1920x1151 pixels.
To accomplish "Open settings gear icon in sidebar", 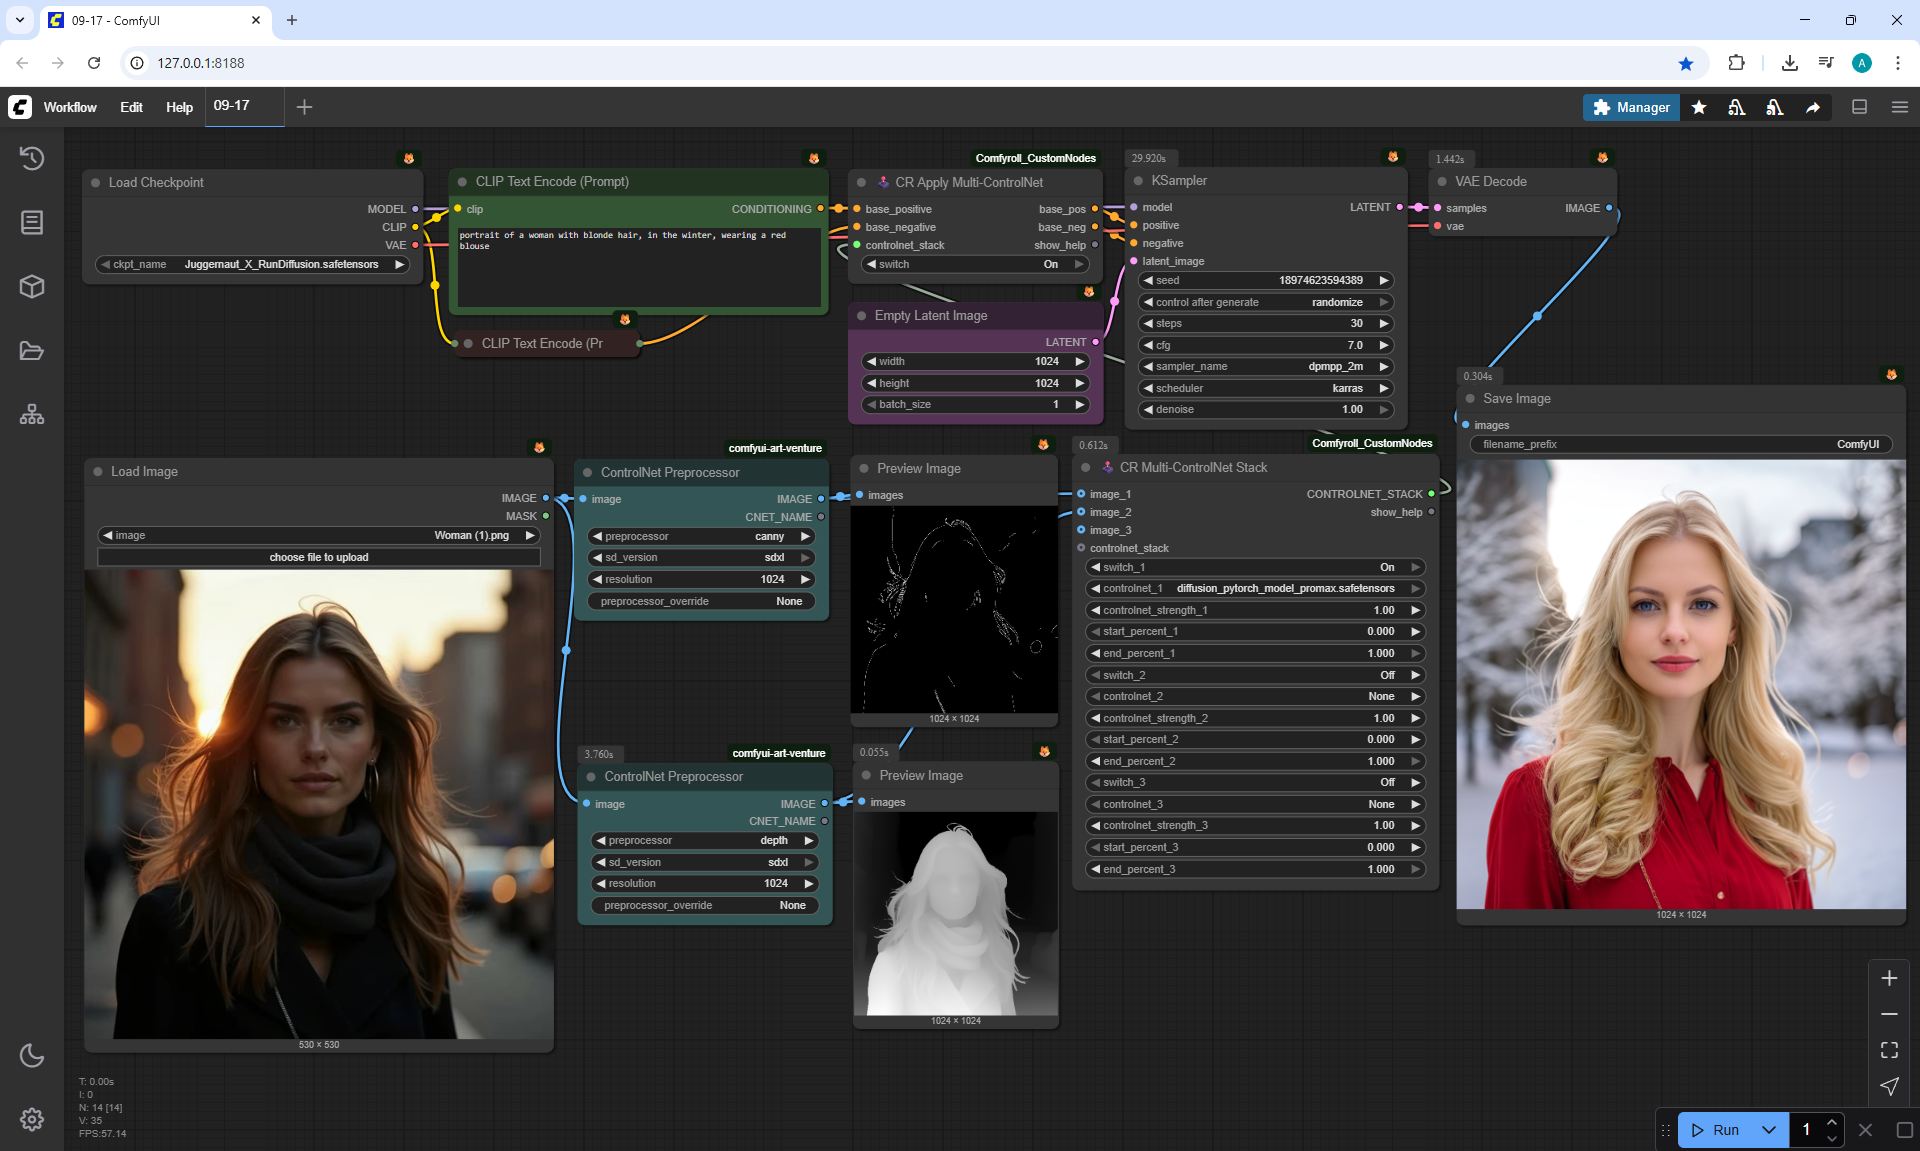I will click(x=32, y=1119).
